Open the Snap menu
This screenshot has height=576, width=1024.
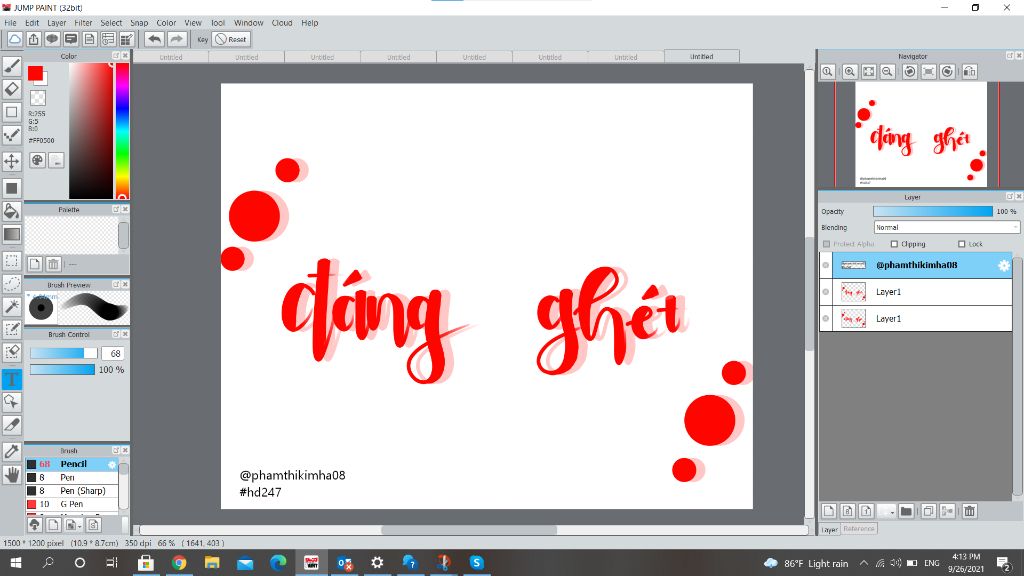point(139,23)
